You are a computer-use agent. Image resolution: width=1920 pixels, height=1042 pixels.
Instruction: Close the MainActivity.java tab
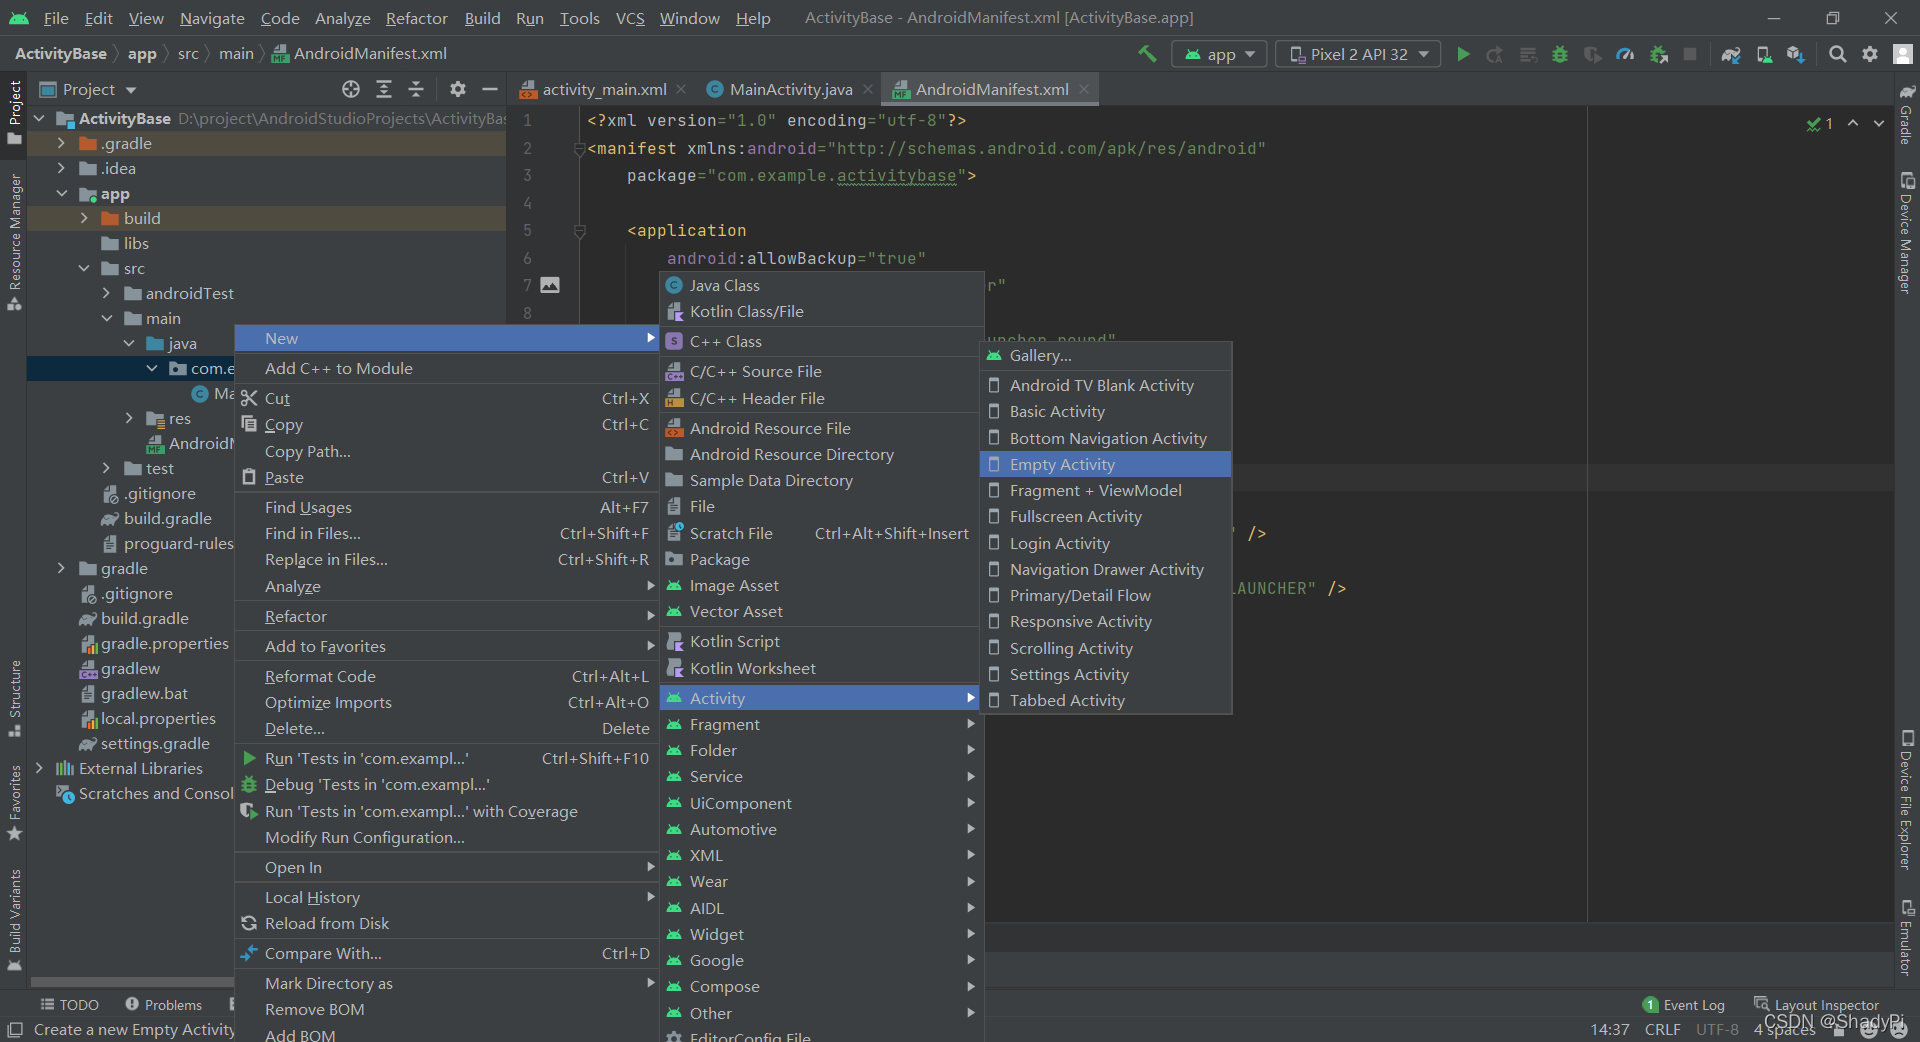(x=868, y=89)
